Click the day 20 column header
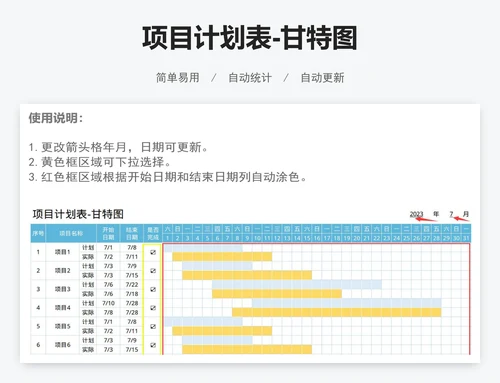Viewport: 500px width, 383px height. [x=357, y=238]
